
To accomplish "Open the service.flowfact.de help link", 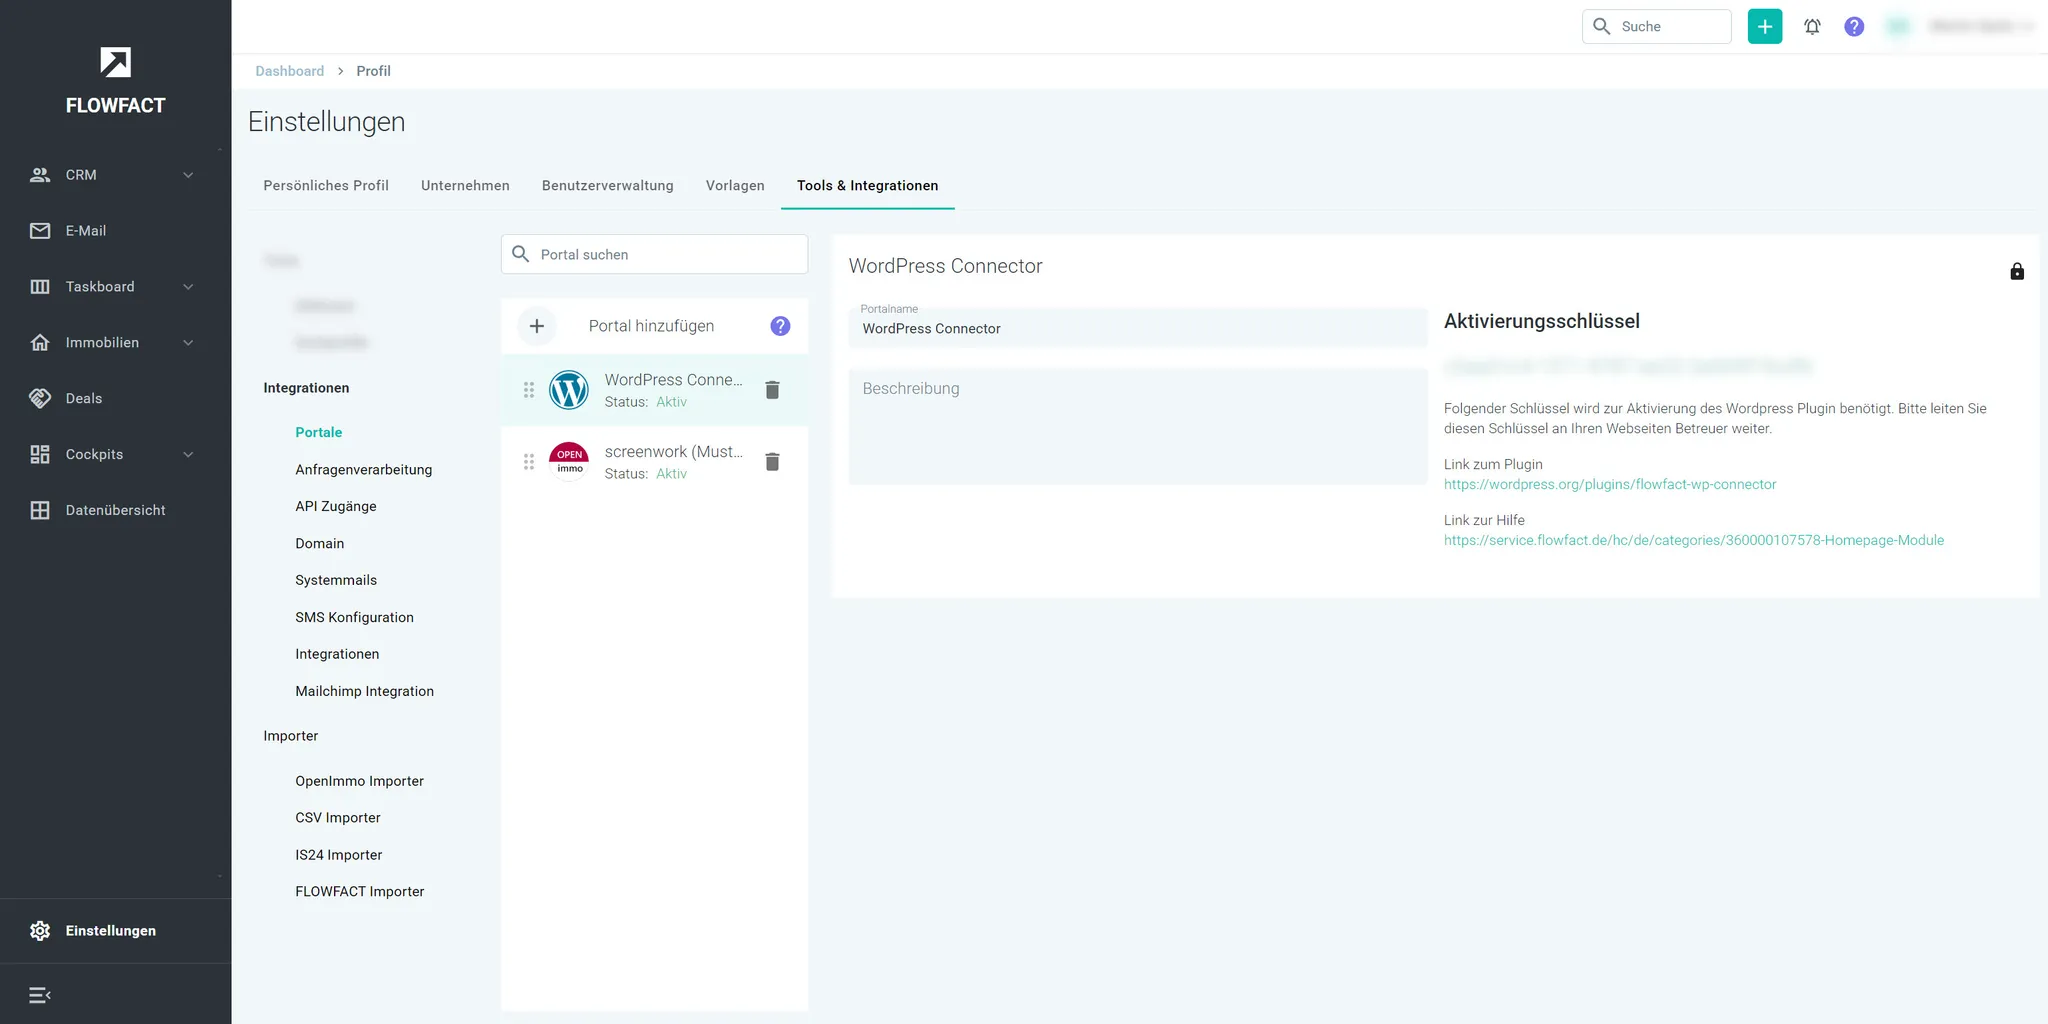I will pyautogui.click(x=1694, y=540).
